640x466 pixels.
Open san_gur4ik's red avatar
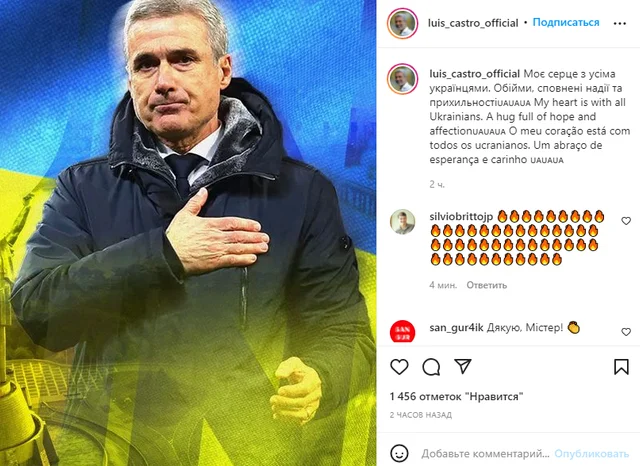point(402,331)
